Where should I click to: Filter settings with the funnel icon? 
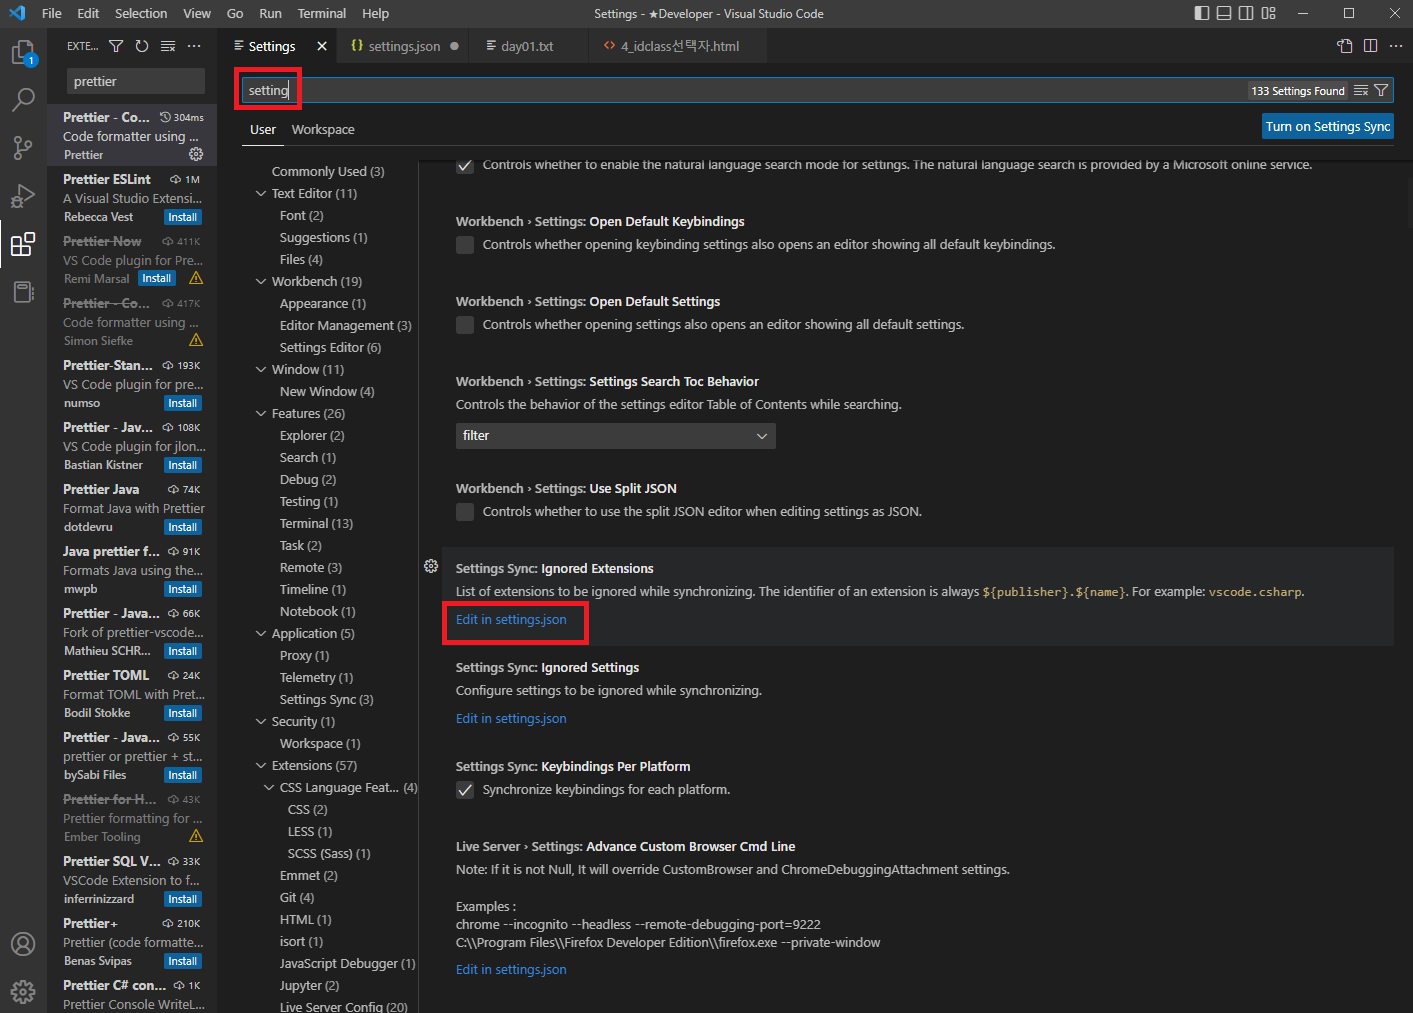coord(1381,90)
